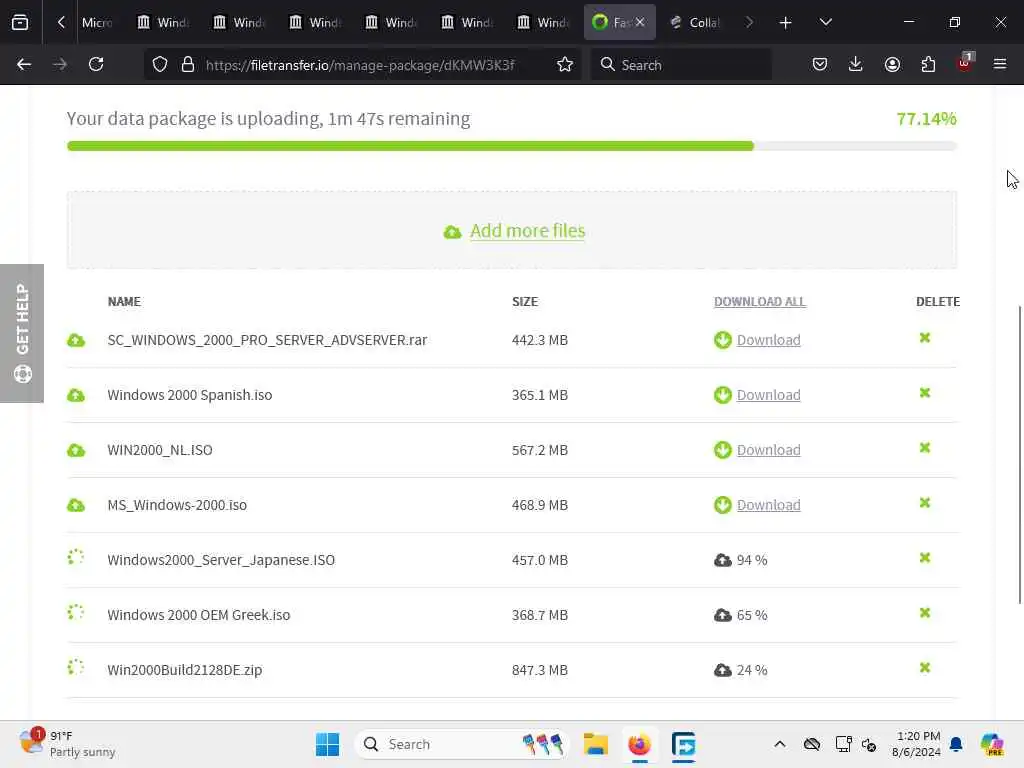Click the Add more files link
The image size is (1024, 768).
pyautogui.click(x=528, y=231)
